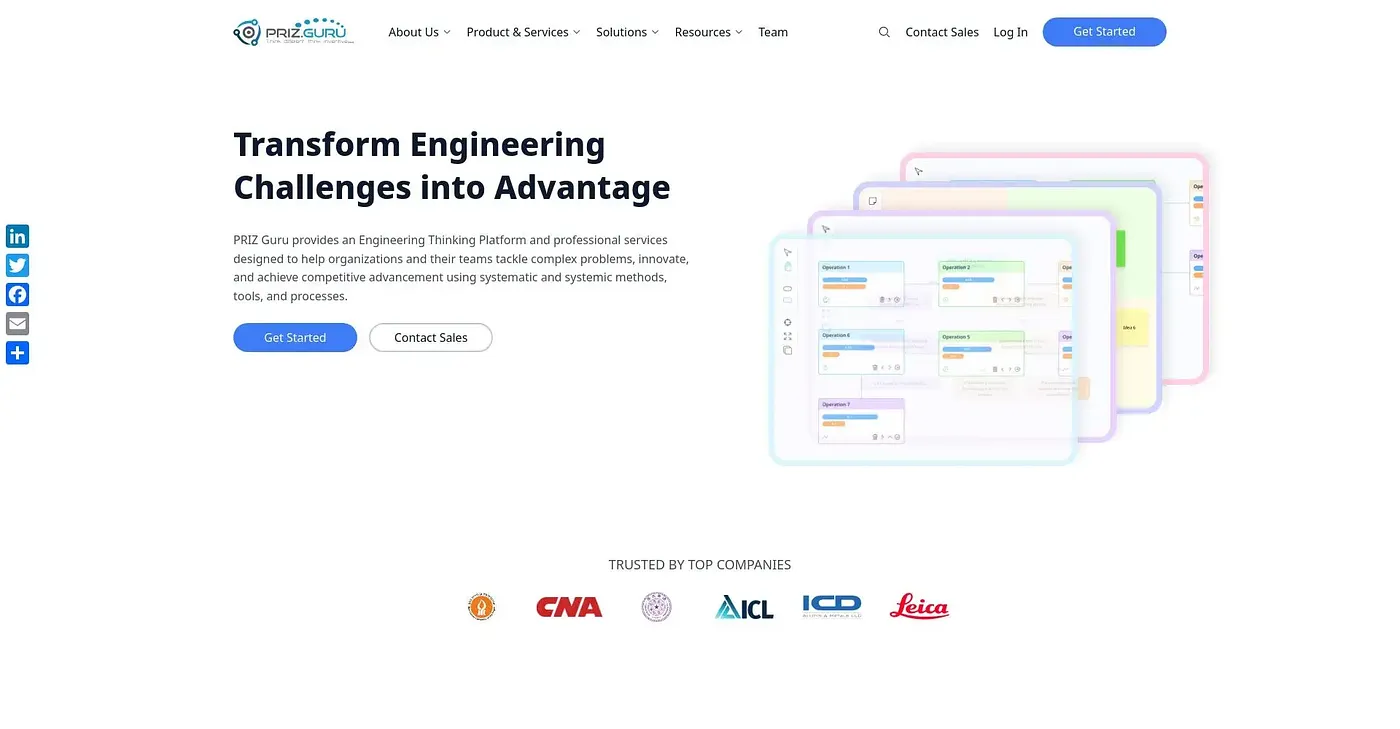Go to the Team page

[773, 32]
